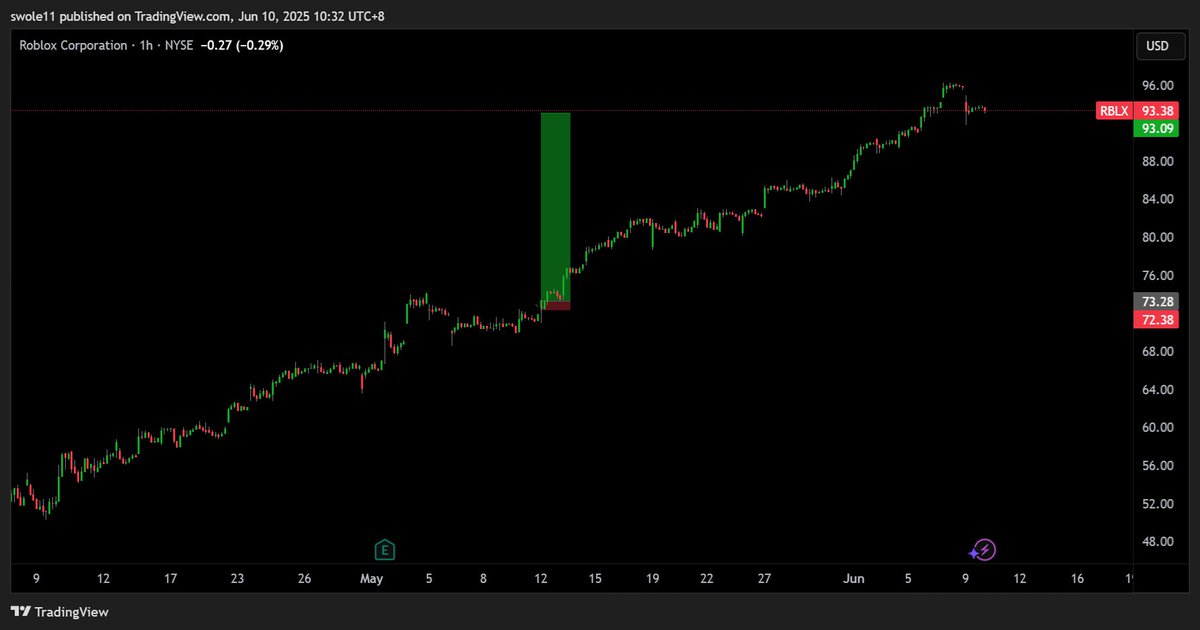Image resolution: width=1200 pixels, height=630 pixels.
Task: Click the purple lightning event icon
Action: [x=985, y=549]
